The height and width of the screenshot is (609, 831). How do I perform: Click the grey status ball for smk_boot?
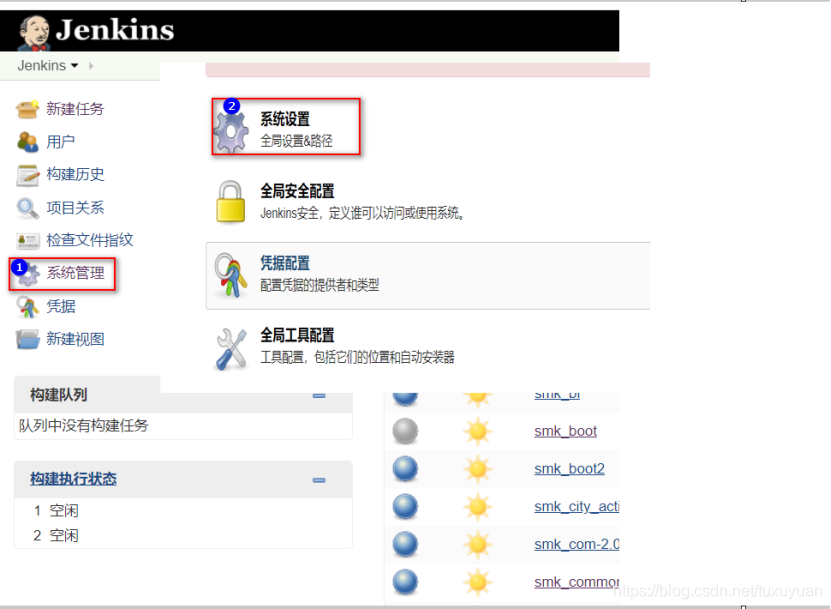click(x=405, y=431)
